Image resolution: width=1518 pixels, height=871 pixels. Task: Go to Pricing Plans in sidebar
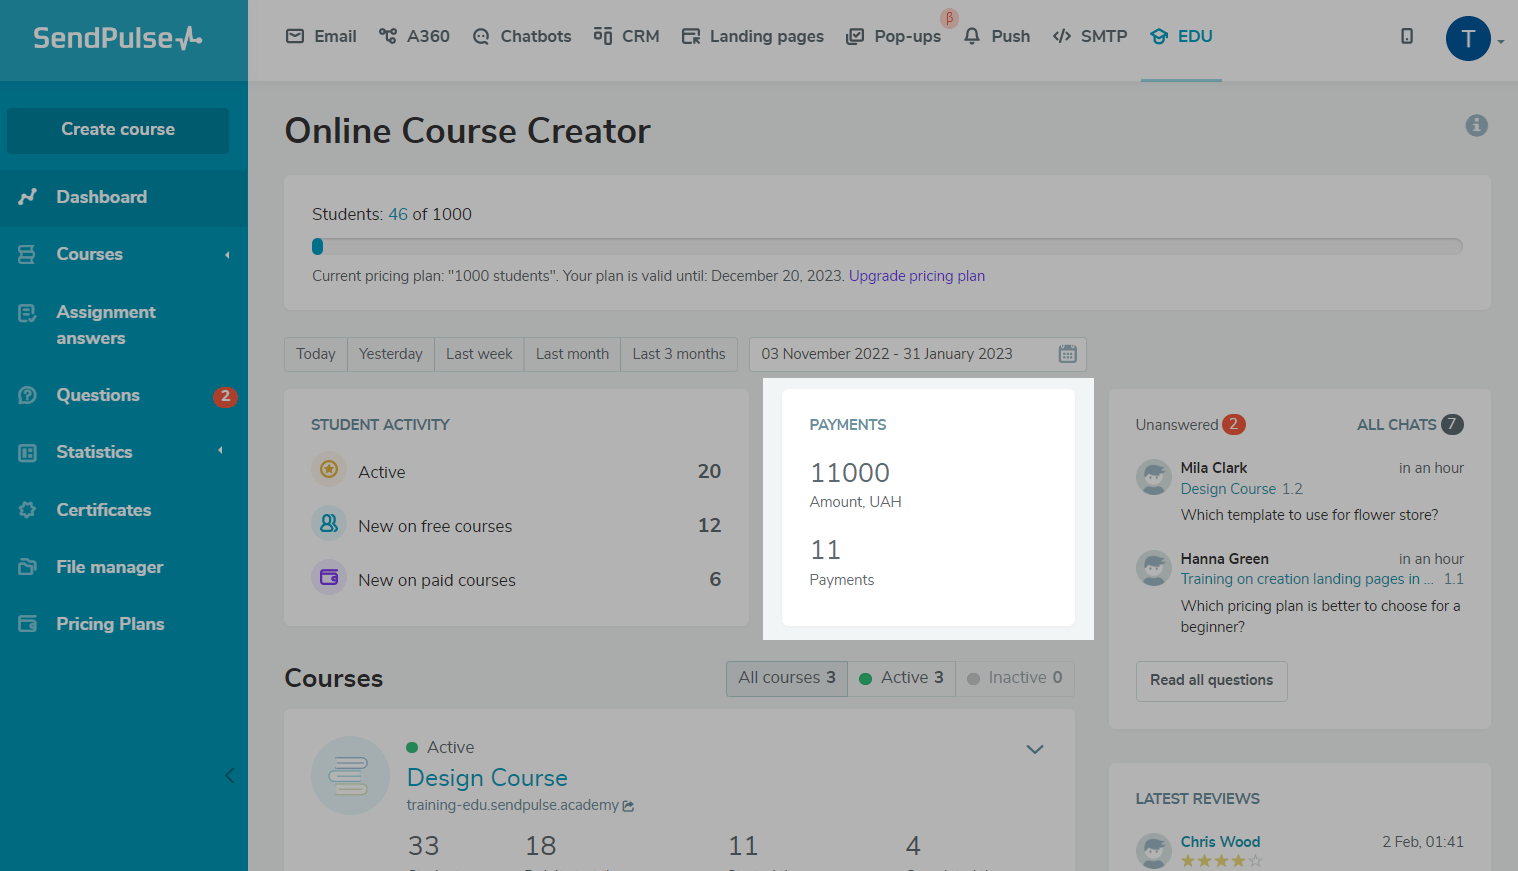tap(110, 624)
